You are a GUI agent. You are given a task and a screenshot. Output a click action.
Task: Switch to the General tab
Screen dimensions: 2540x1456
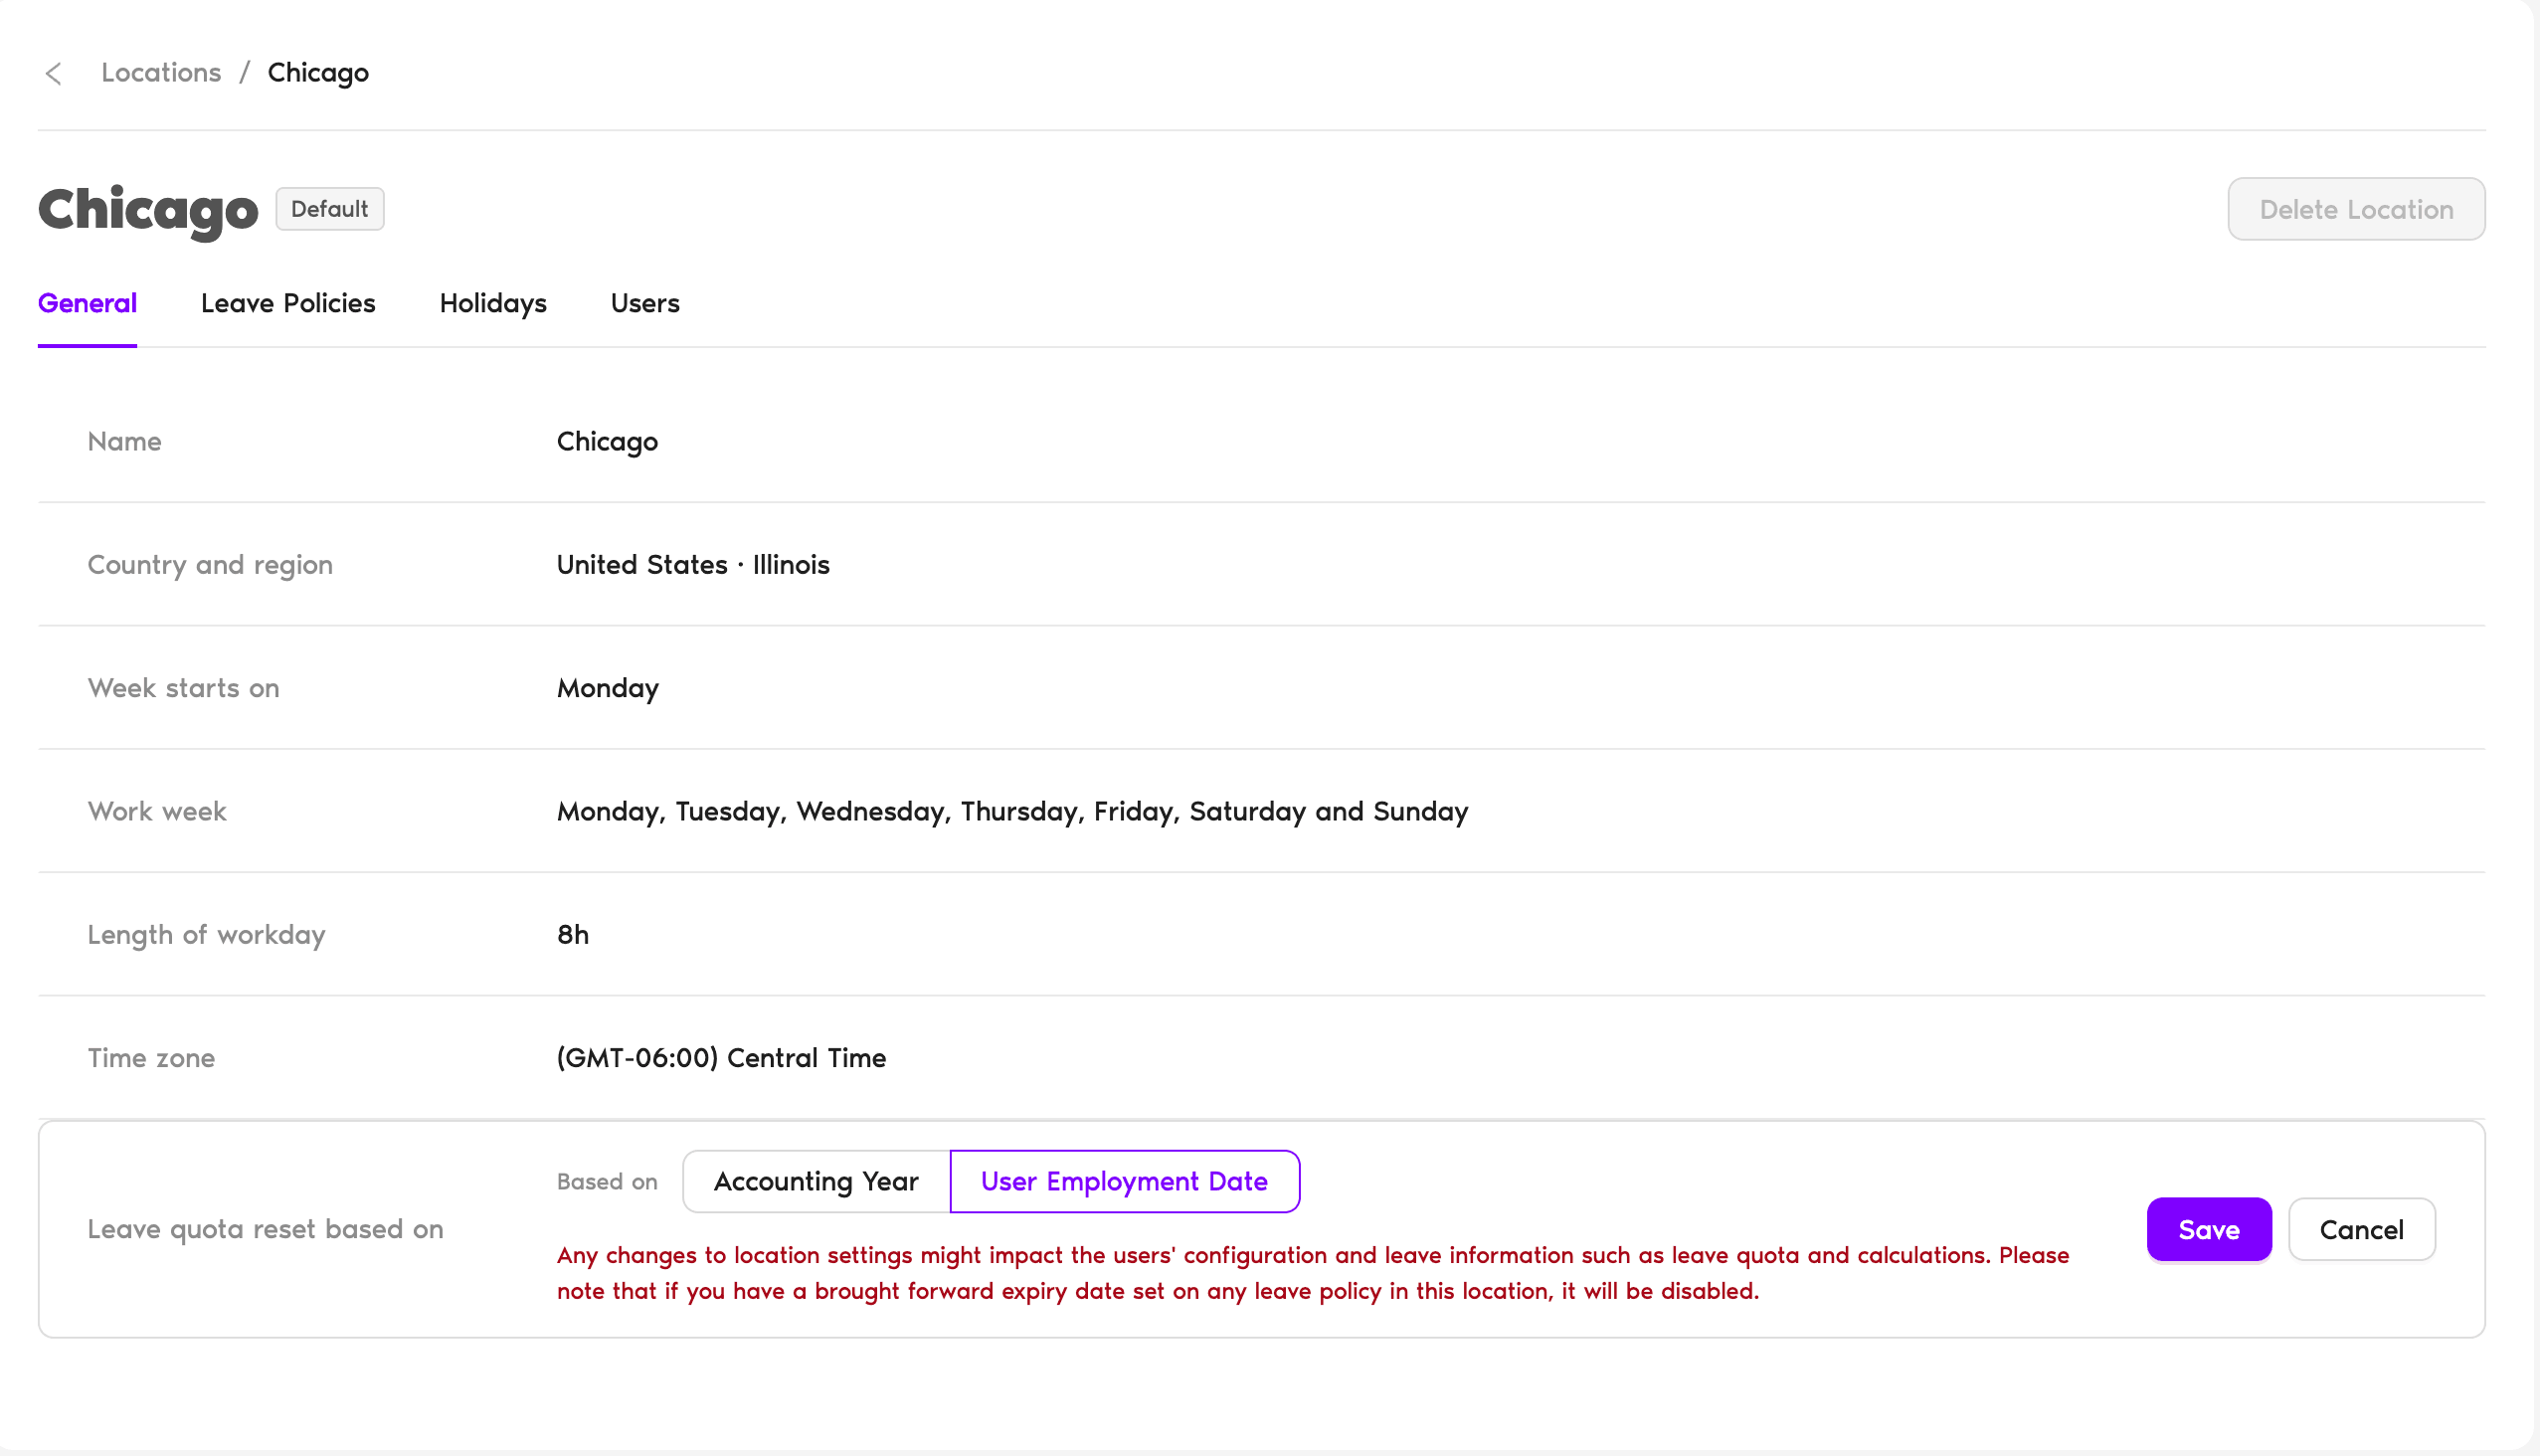point(87,303)
